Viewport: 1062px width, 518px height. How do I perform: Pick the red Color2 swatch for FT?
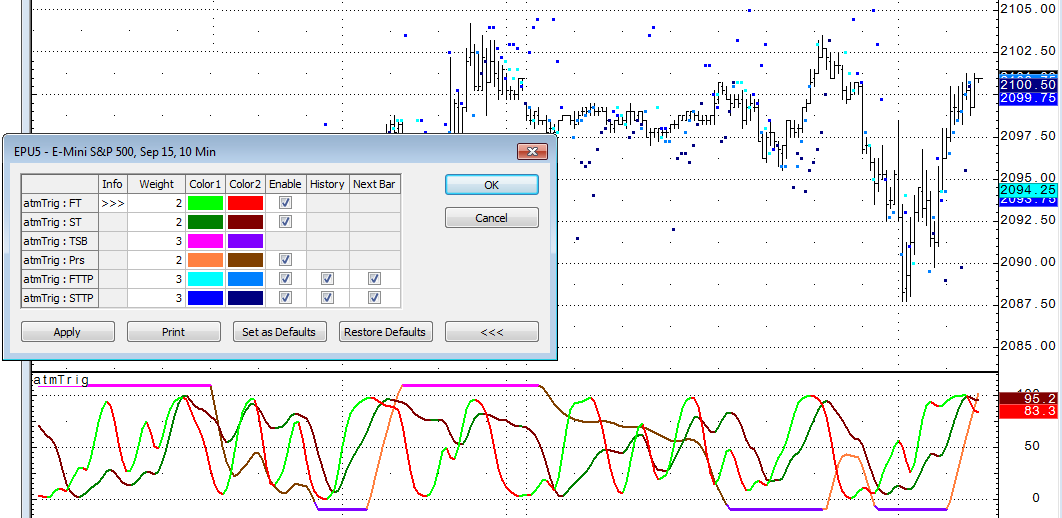click(245, 203)
